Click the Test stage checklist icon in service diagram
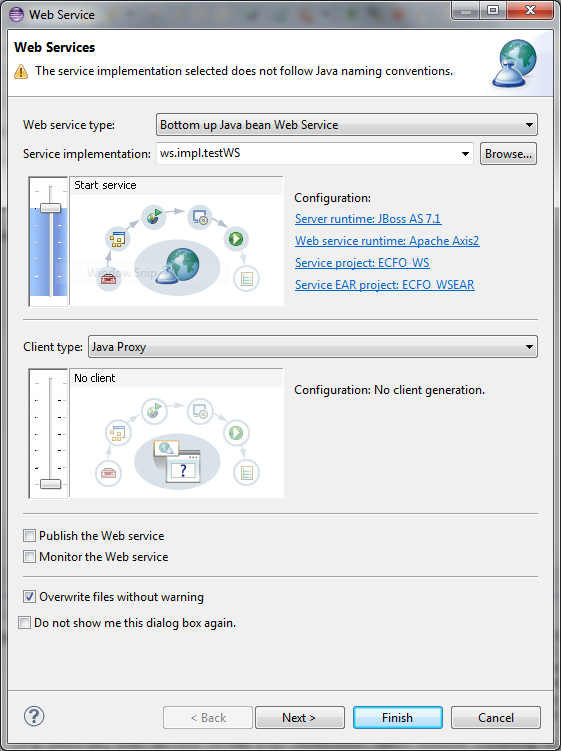This screenshot has height=751, width=561. (246, 279)
